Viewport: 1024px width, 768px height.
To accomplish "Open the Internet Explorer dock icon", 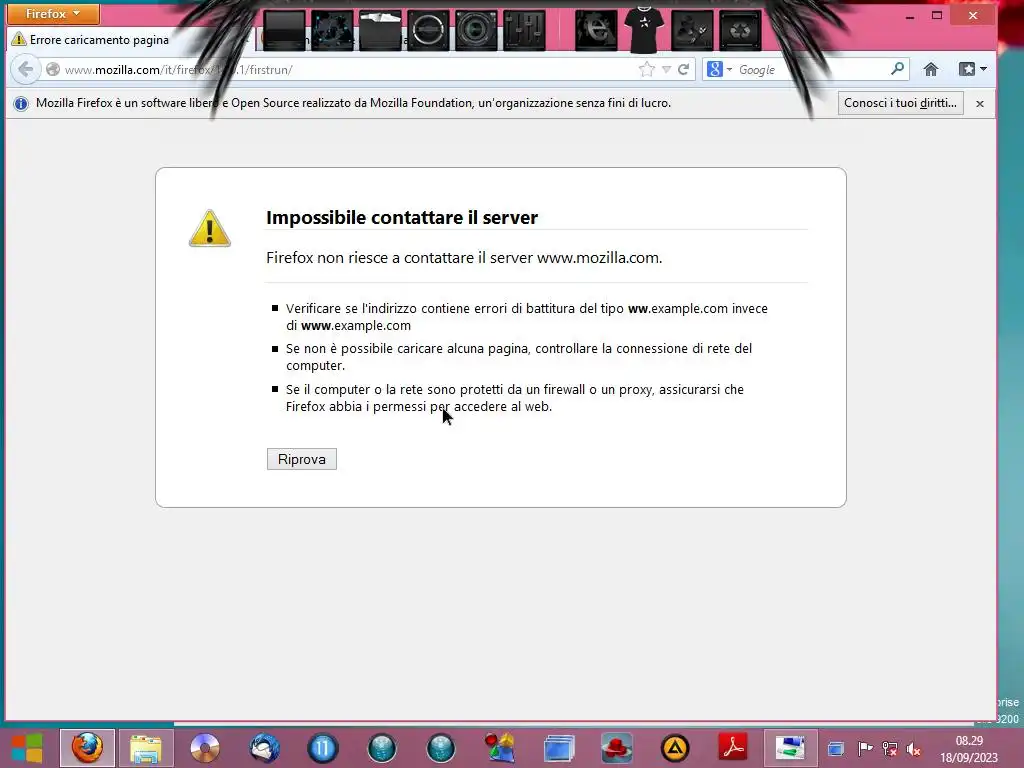I will click(596, 30).
